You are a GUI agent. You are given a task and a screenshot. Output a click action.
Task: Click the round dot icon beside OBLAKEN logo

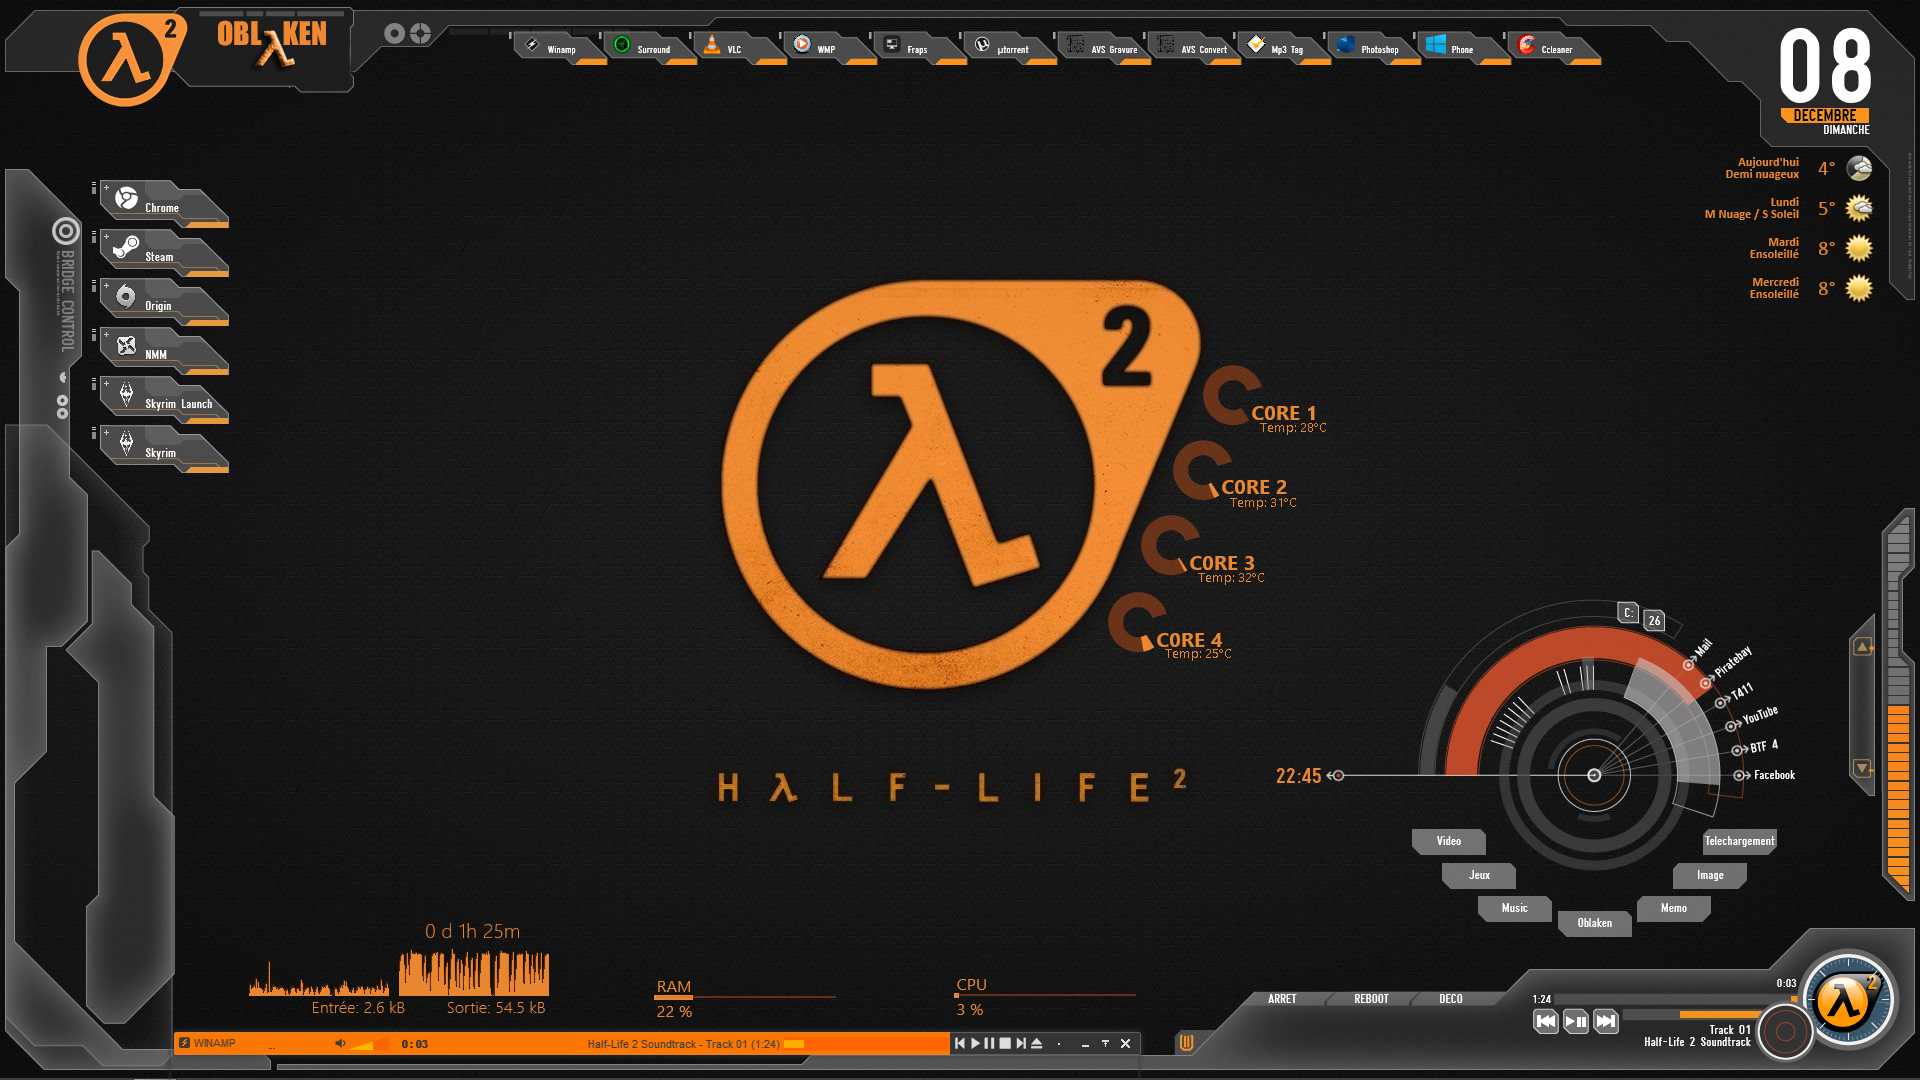[x=394, y=34]
